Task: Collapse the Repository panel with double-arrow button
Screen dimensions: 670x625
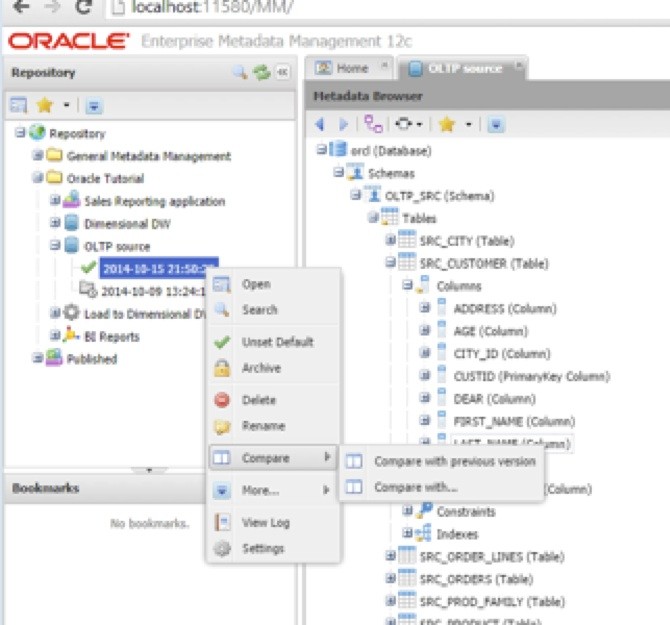Action: (282, 72)
